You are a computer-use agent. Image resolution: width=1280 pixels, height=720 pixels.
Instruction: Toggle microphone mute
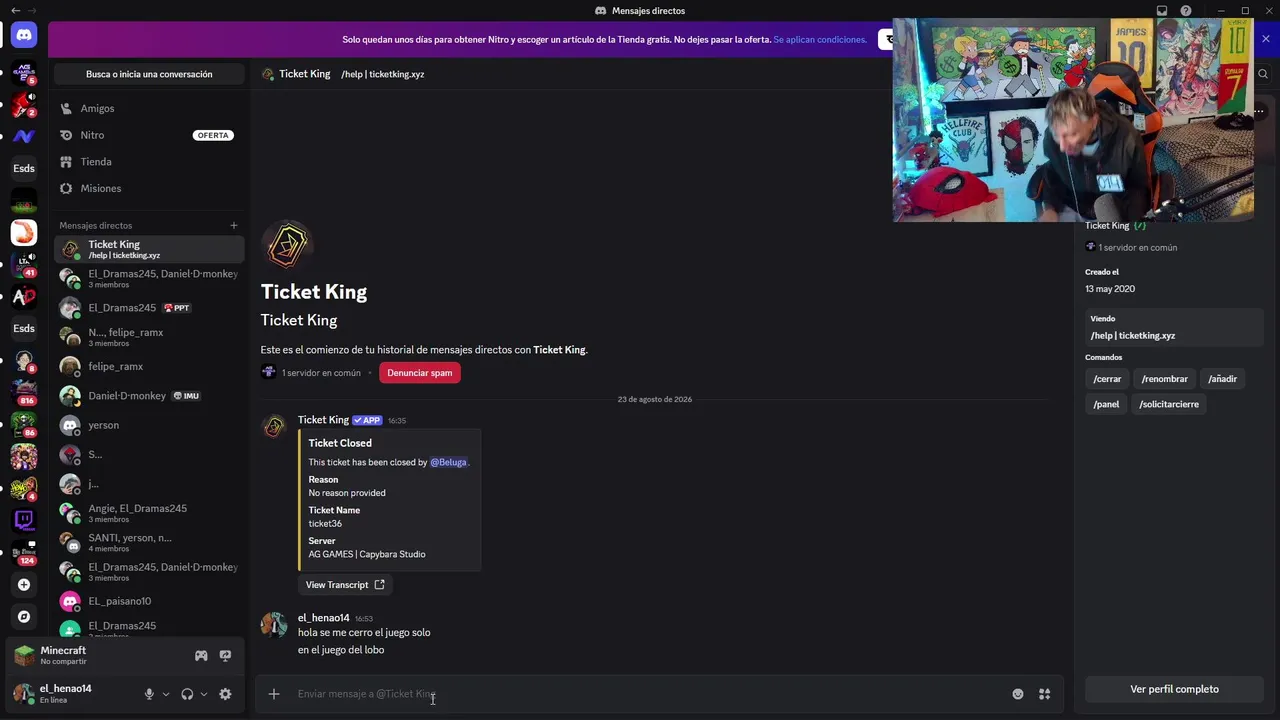pyautogui.click(x=149, y=694)
